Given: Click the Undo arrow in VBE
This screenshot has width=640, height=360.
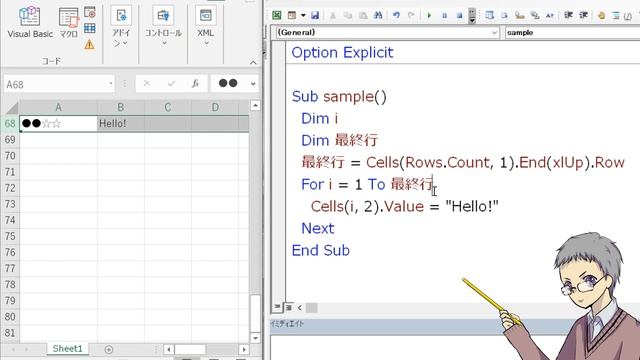Looking at the screenshot, I should point(396,16).
